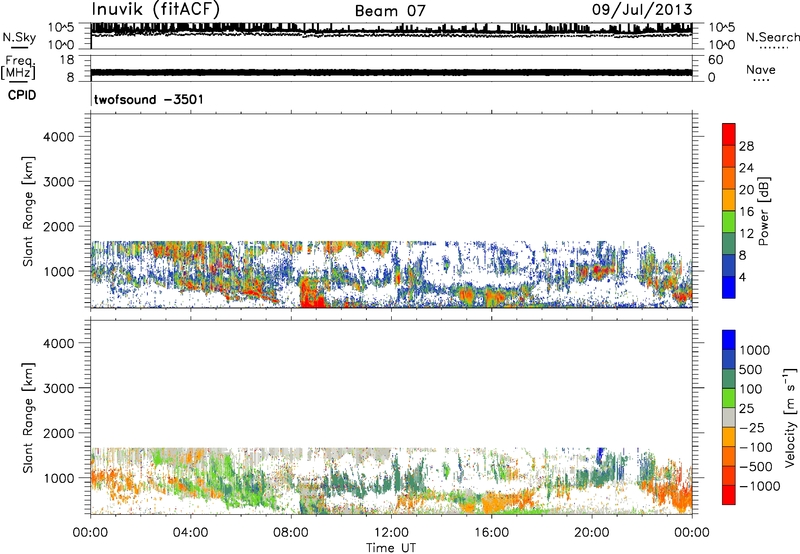Viewport: 800px width, 554px height.
Task: Click the '20:00' time axis label
Action: [592, 533]
